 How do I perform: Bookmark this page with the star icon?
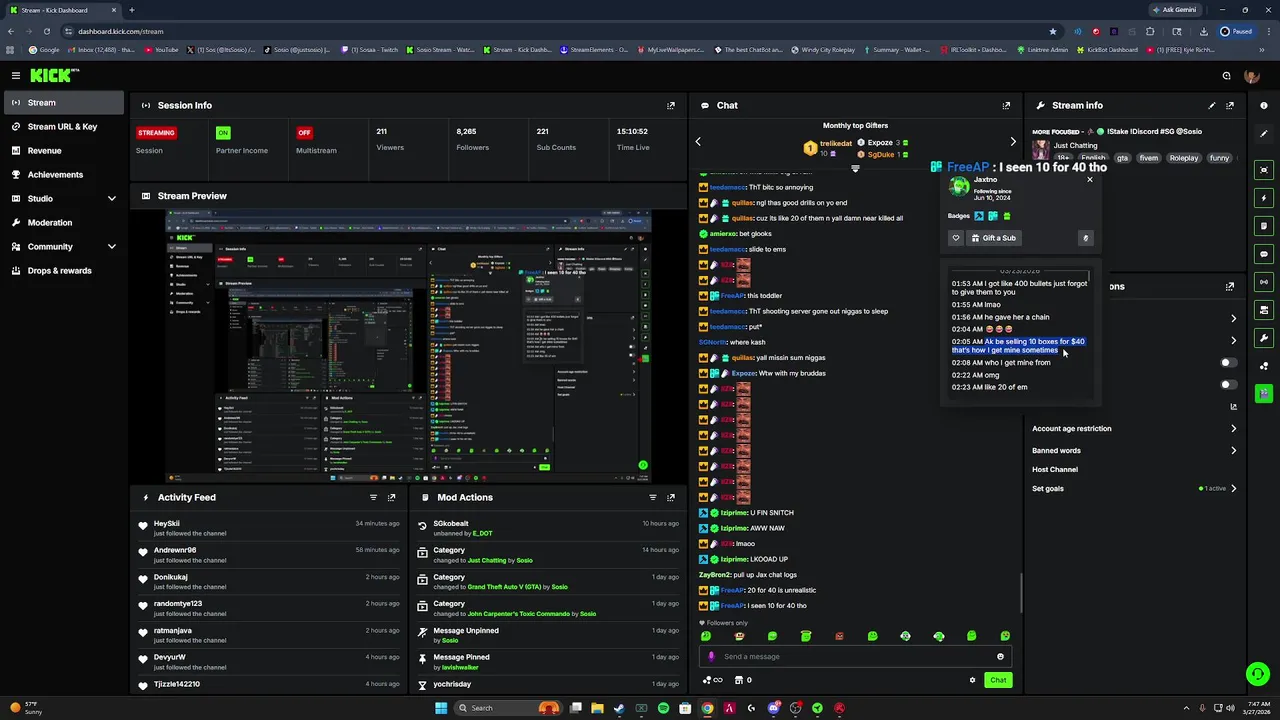coord(1052,31)
